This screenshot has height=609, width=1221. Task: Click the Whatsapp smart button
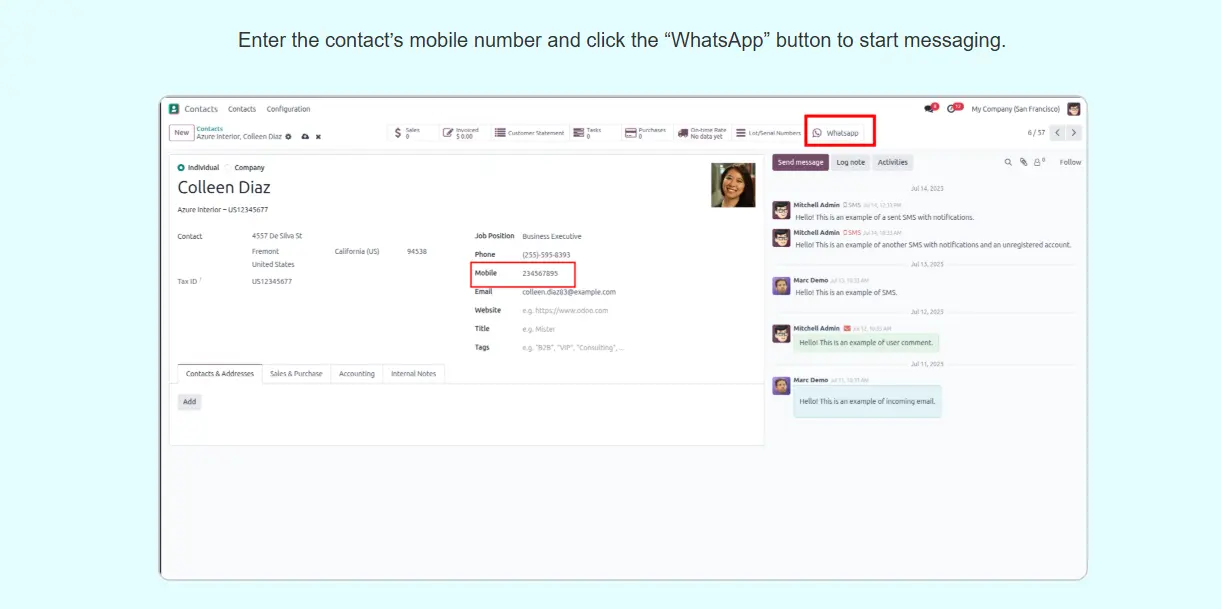coord(840,133)
